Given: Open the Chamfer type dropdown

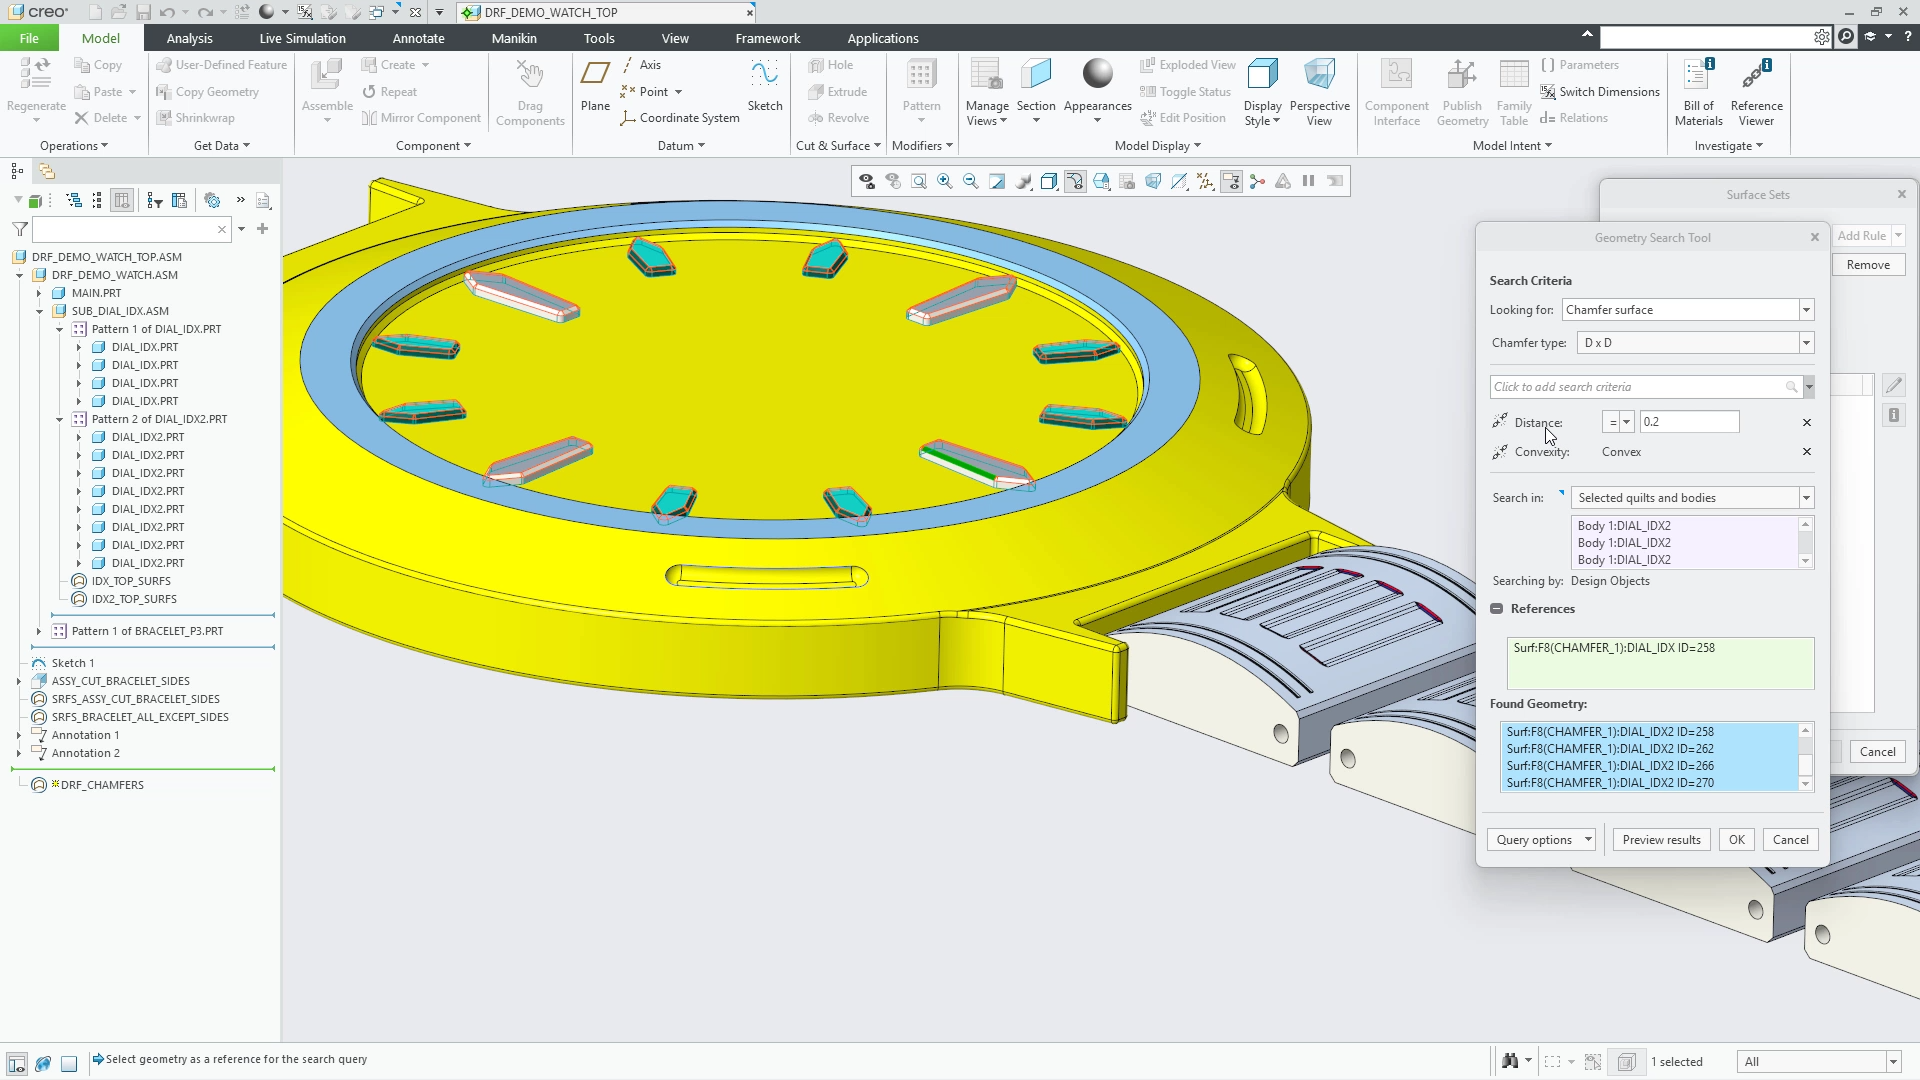Looking at the screenshot, I should pyautogui.click(x=1806, y=343).
